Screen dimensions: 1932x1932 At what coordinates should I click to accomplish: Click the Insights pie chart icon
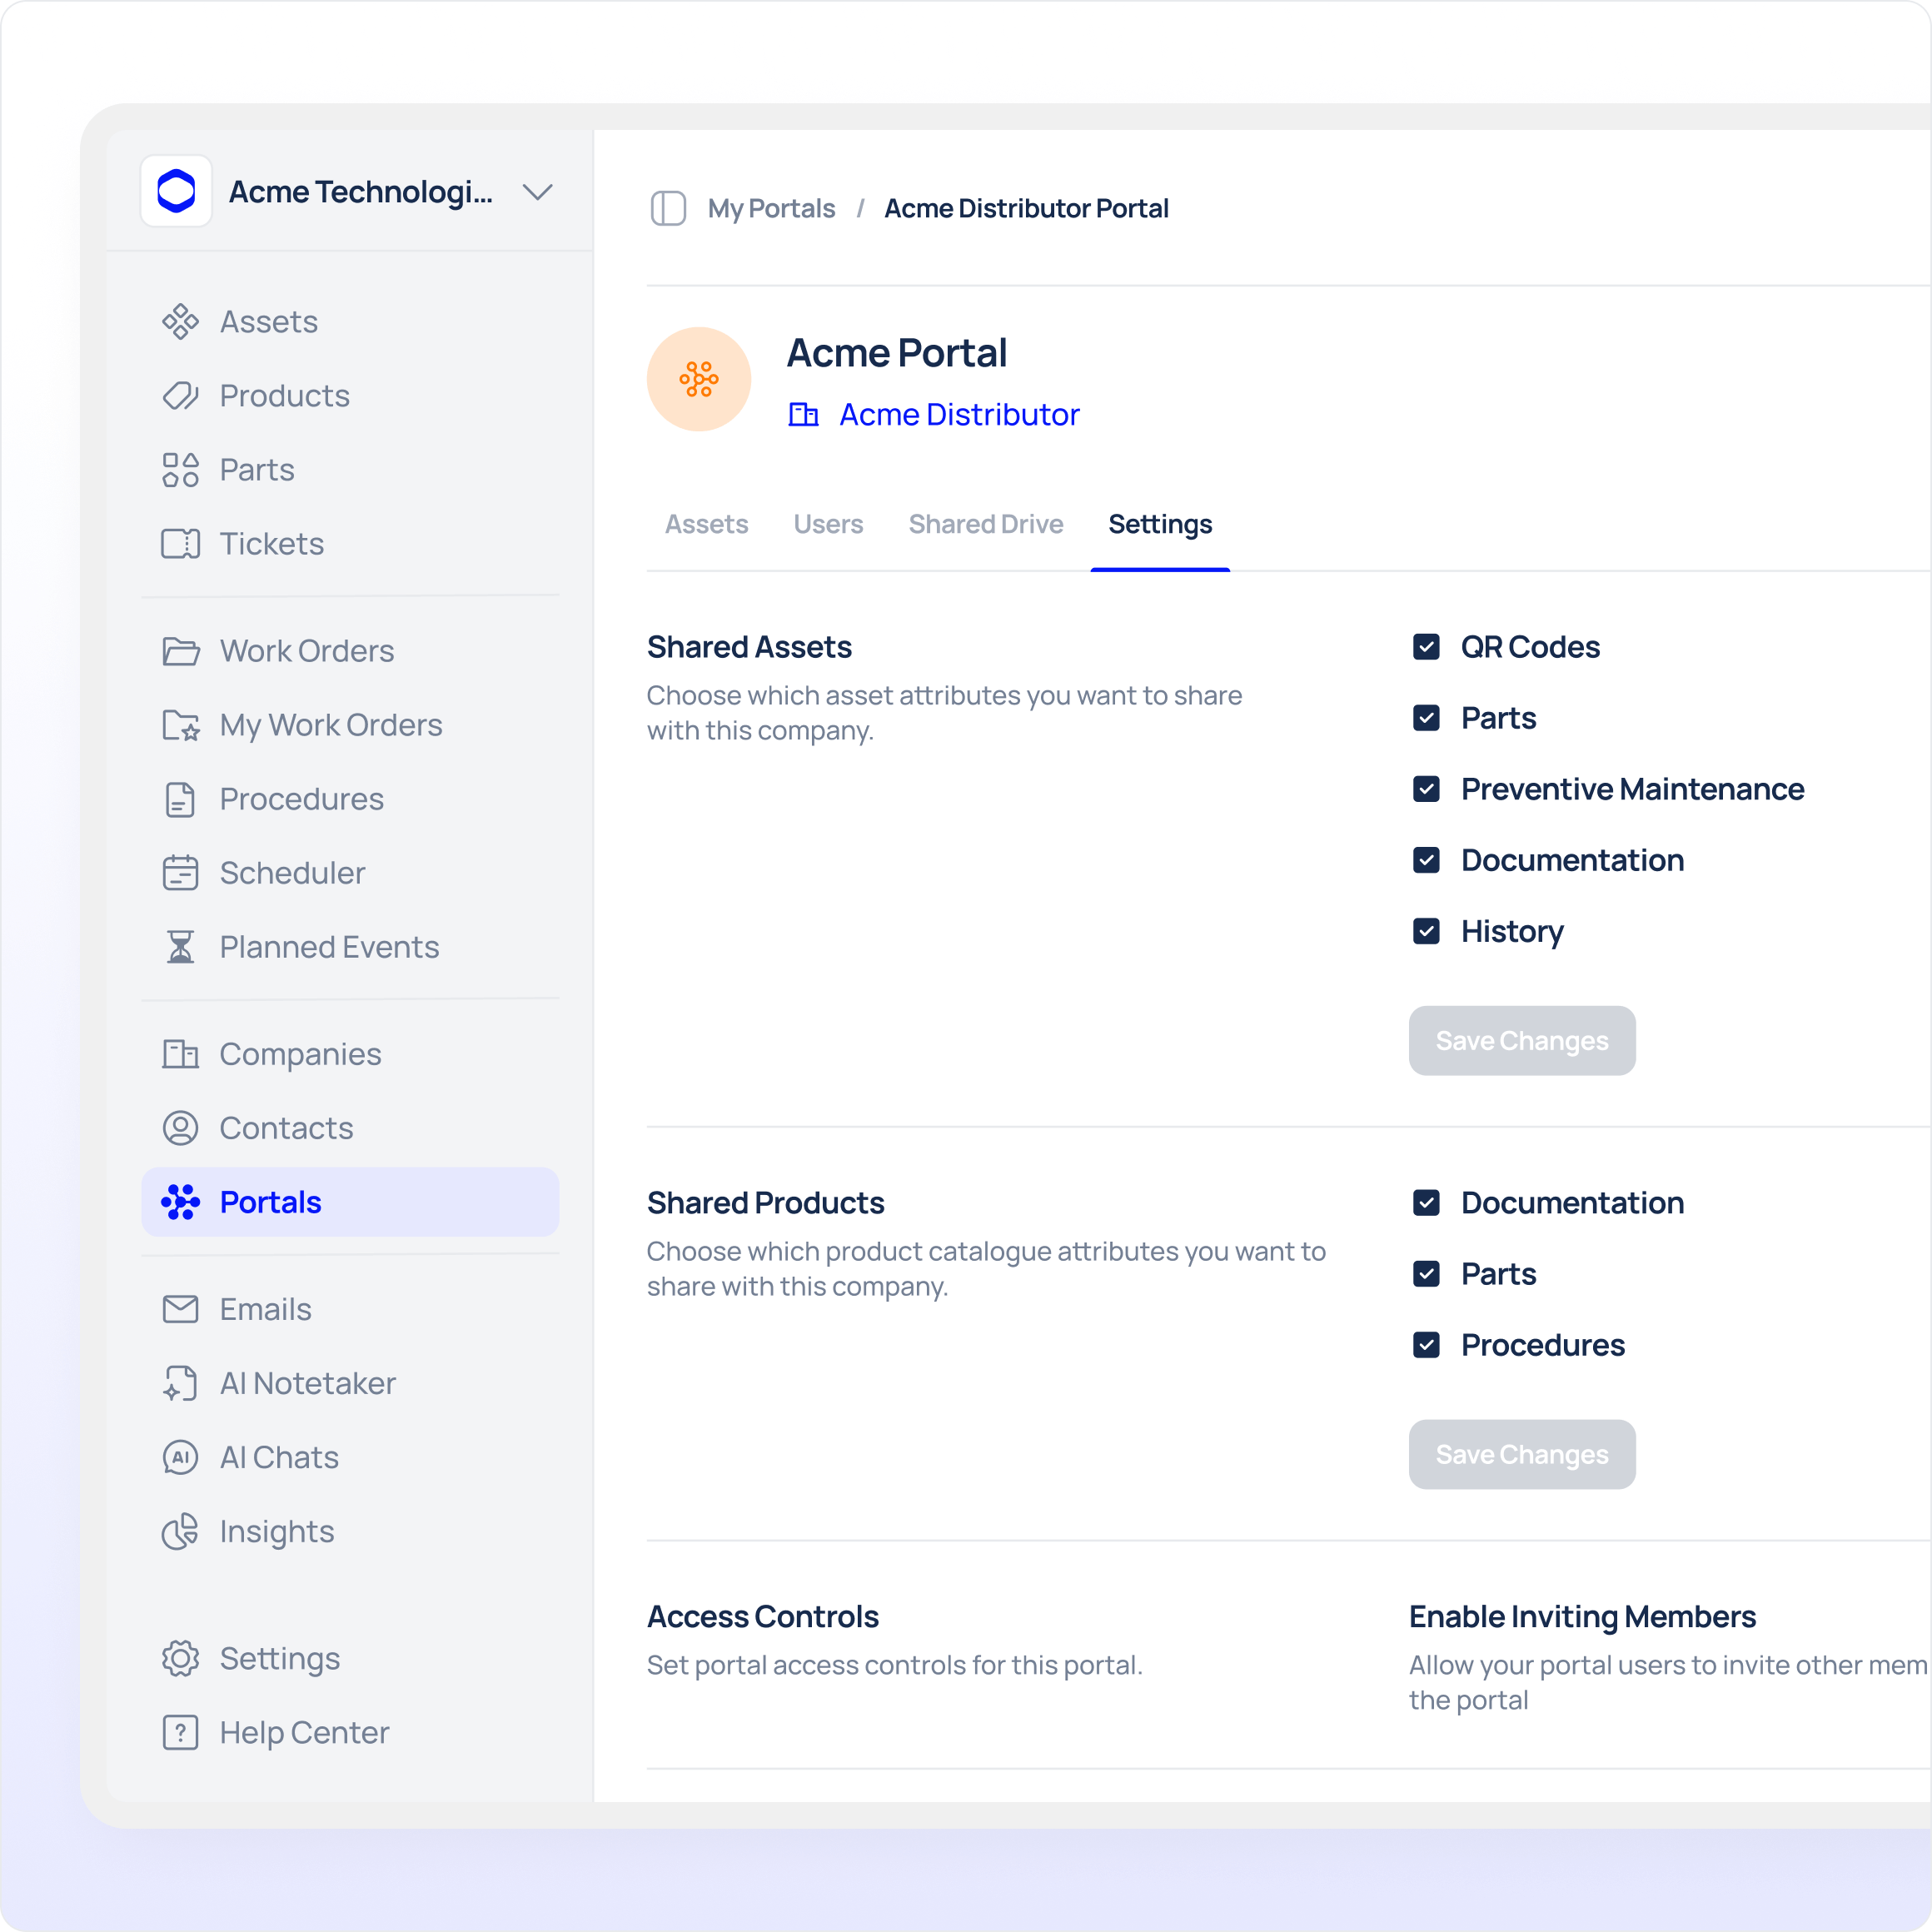tap(180, 1531)
